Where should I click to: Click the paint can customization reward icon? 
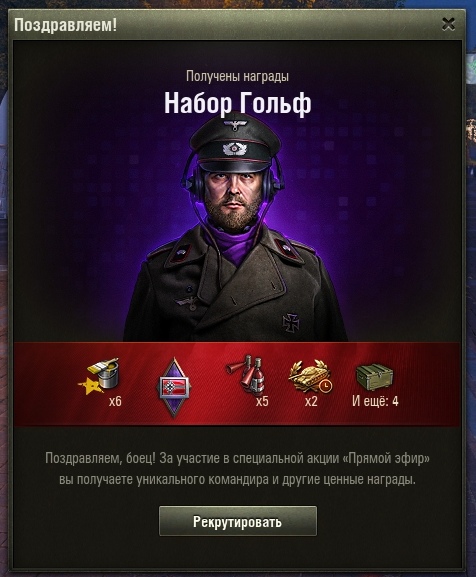coord(99,376)
